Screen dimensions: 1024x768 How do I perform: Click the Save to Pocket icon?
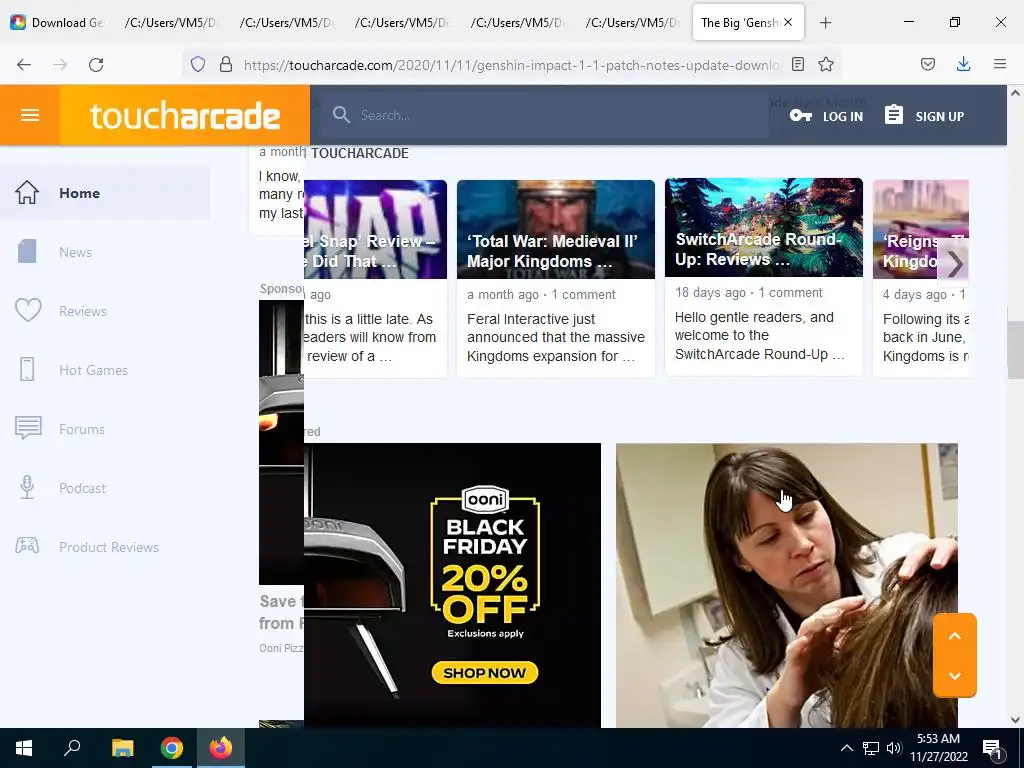pyautogui.click(x=928, y=64)
